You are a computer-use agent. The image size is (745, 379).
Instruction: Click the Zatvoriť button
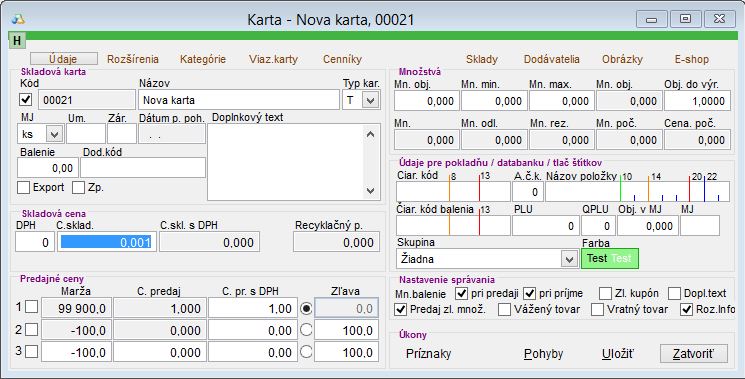pyautogui.click(x=694, y=354)
